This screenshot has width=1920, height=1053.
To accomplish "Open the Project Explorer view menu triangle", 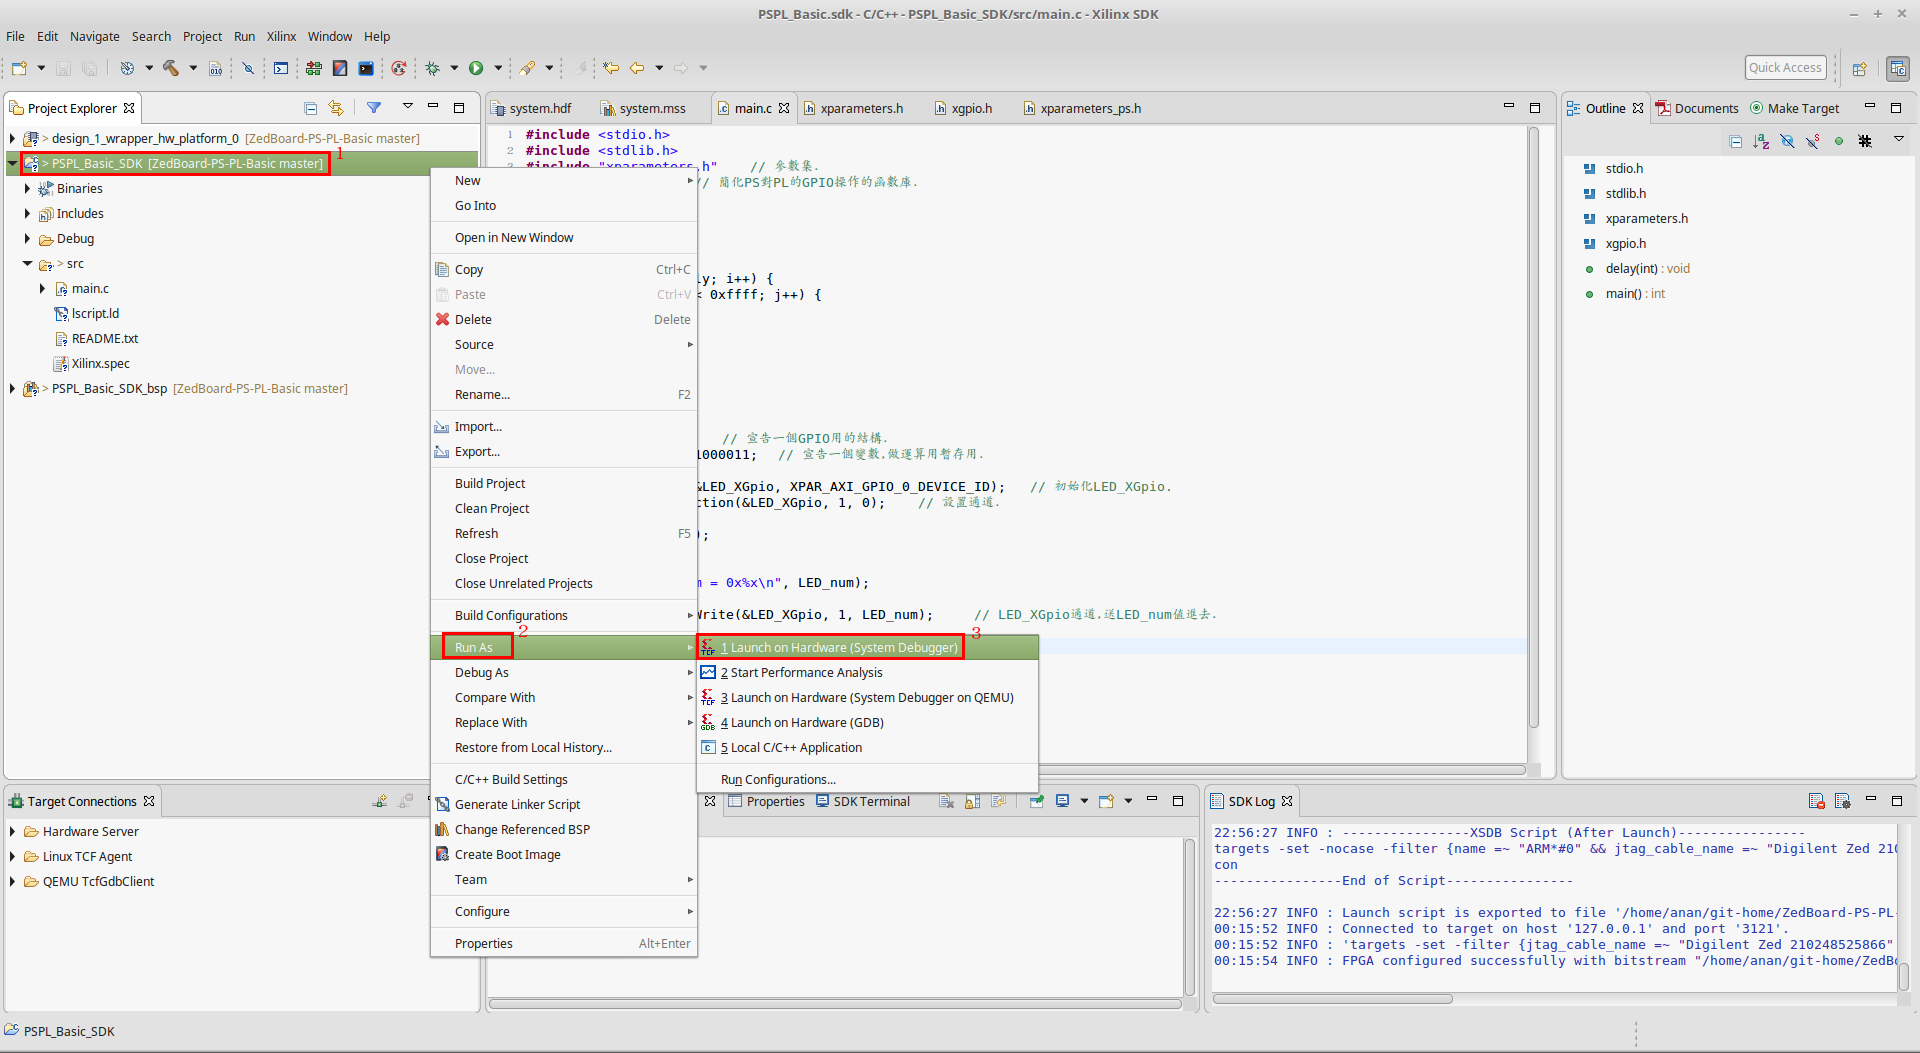I will [x=408, y=106].
